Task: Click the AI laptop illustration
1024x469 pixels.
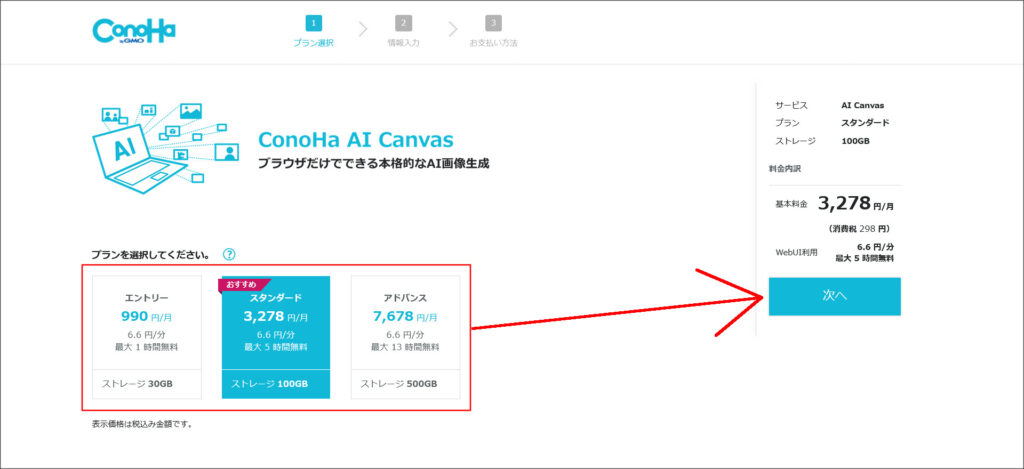Action: point(166,148)
